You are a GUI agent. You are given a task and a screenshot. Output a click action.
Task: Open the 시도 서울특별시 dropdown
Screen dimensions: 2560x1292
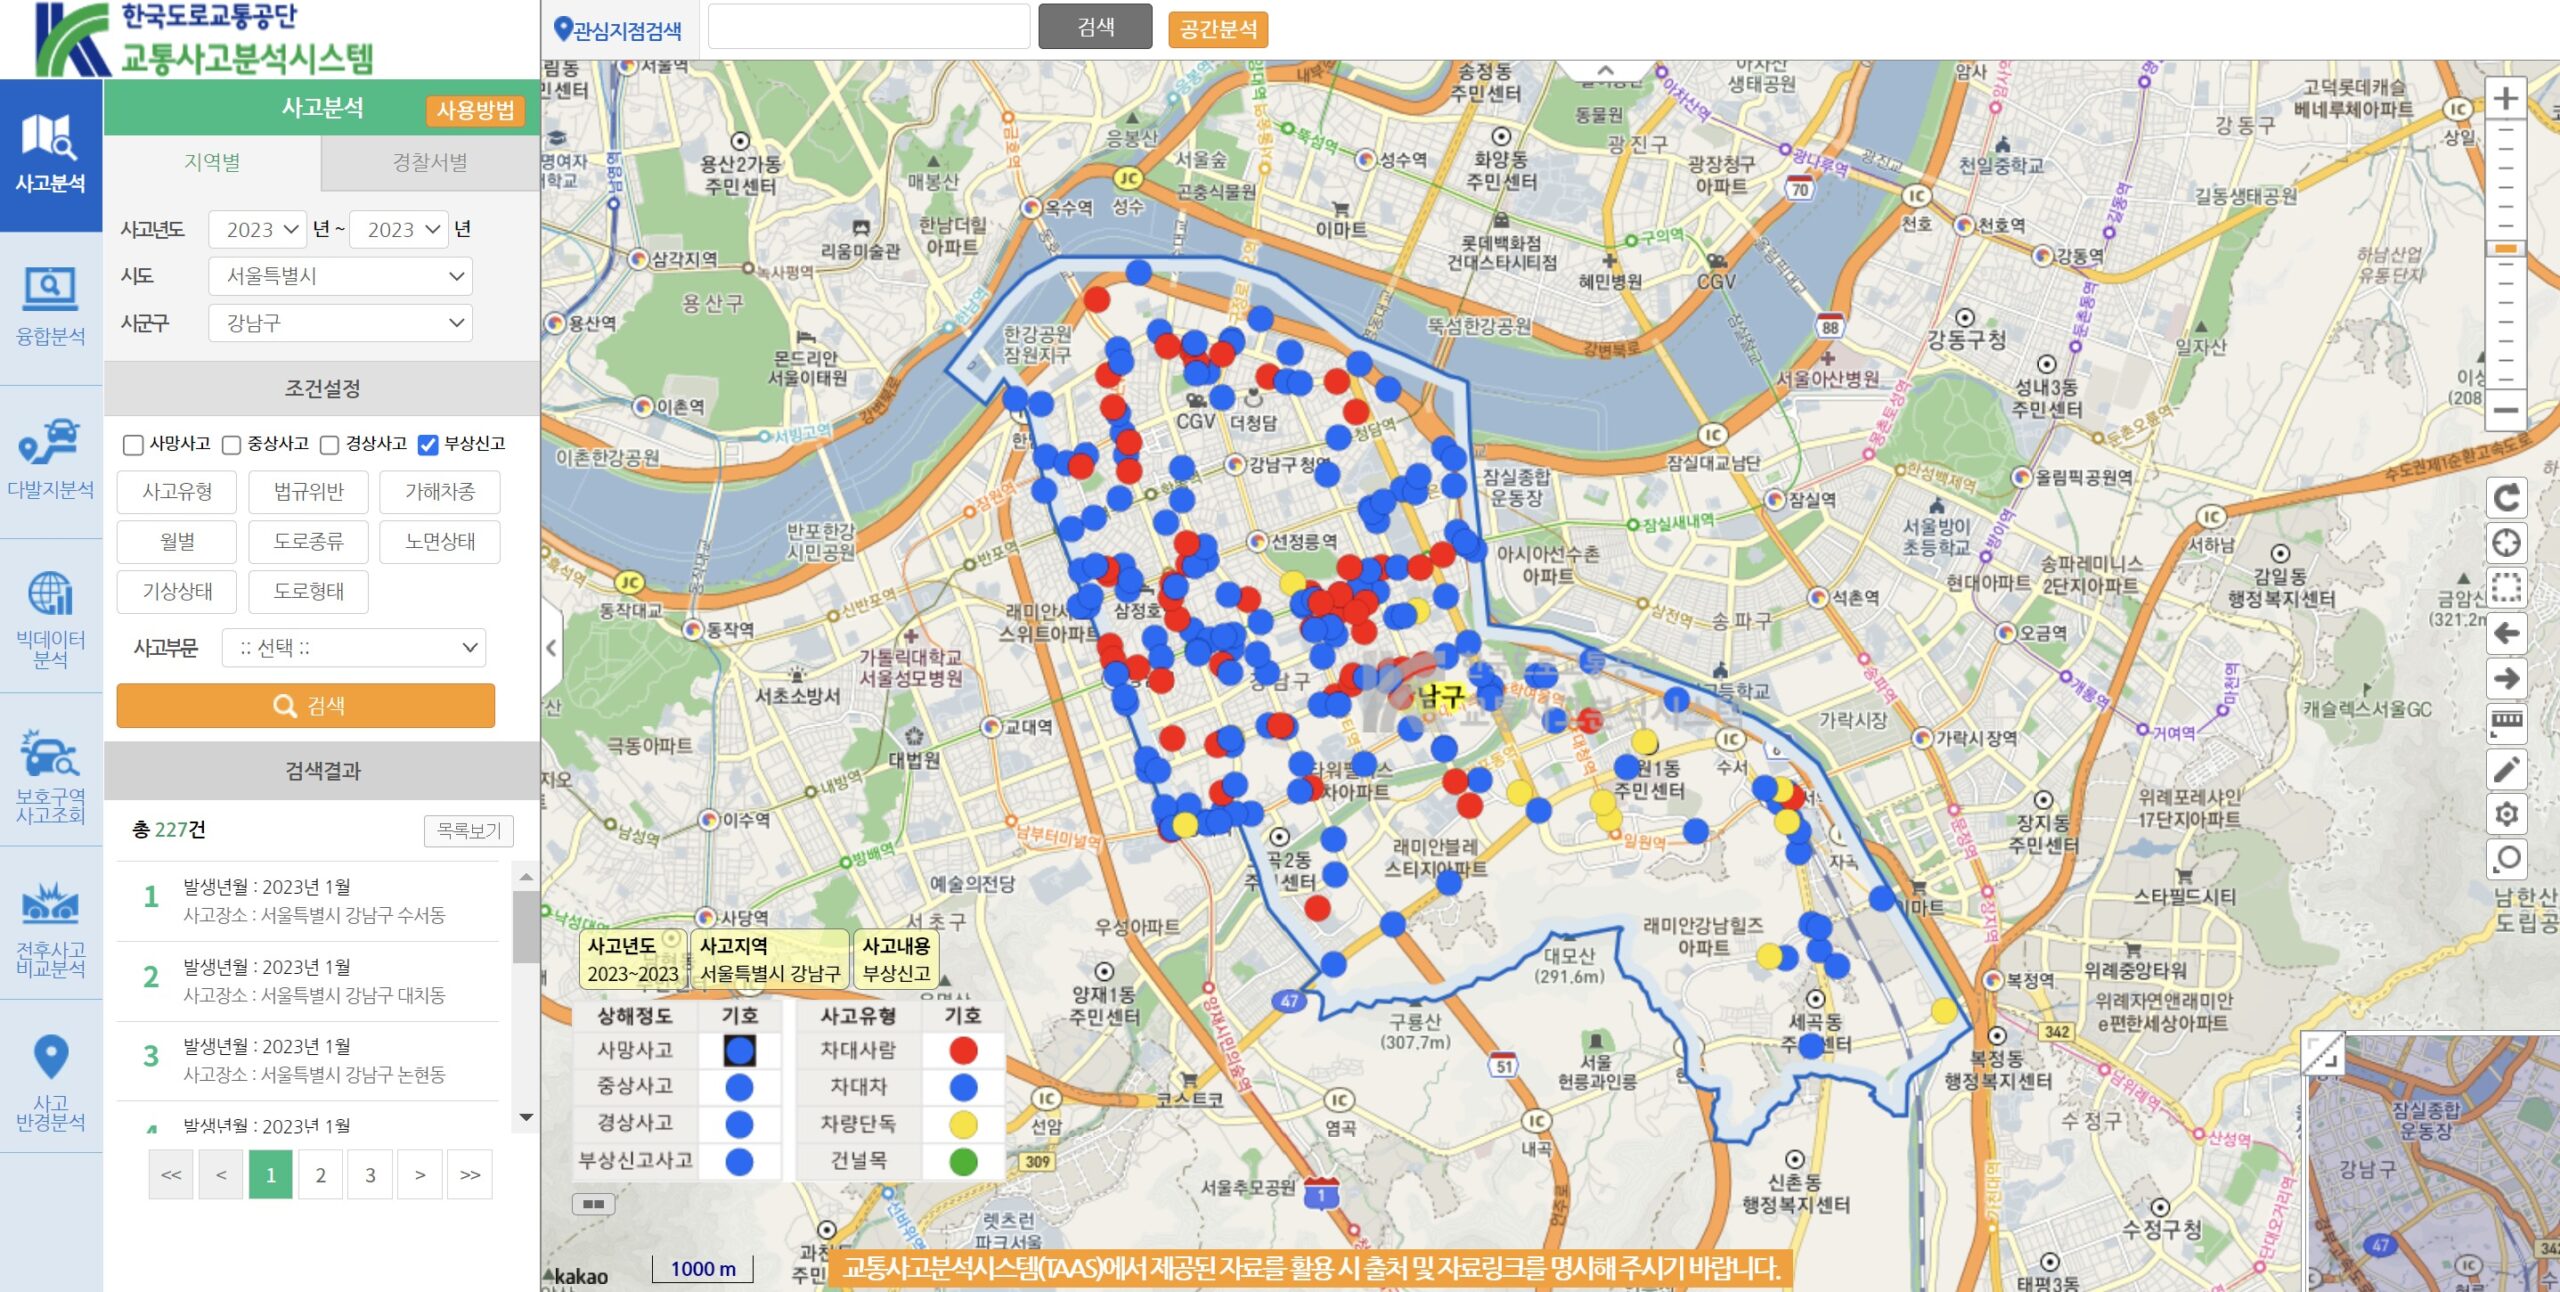click(340, 276)
